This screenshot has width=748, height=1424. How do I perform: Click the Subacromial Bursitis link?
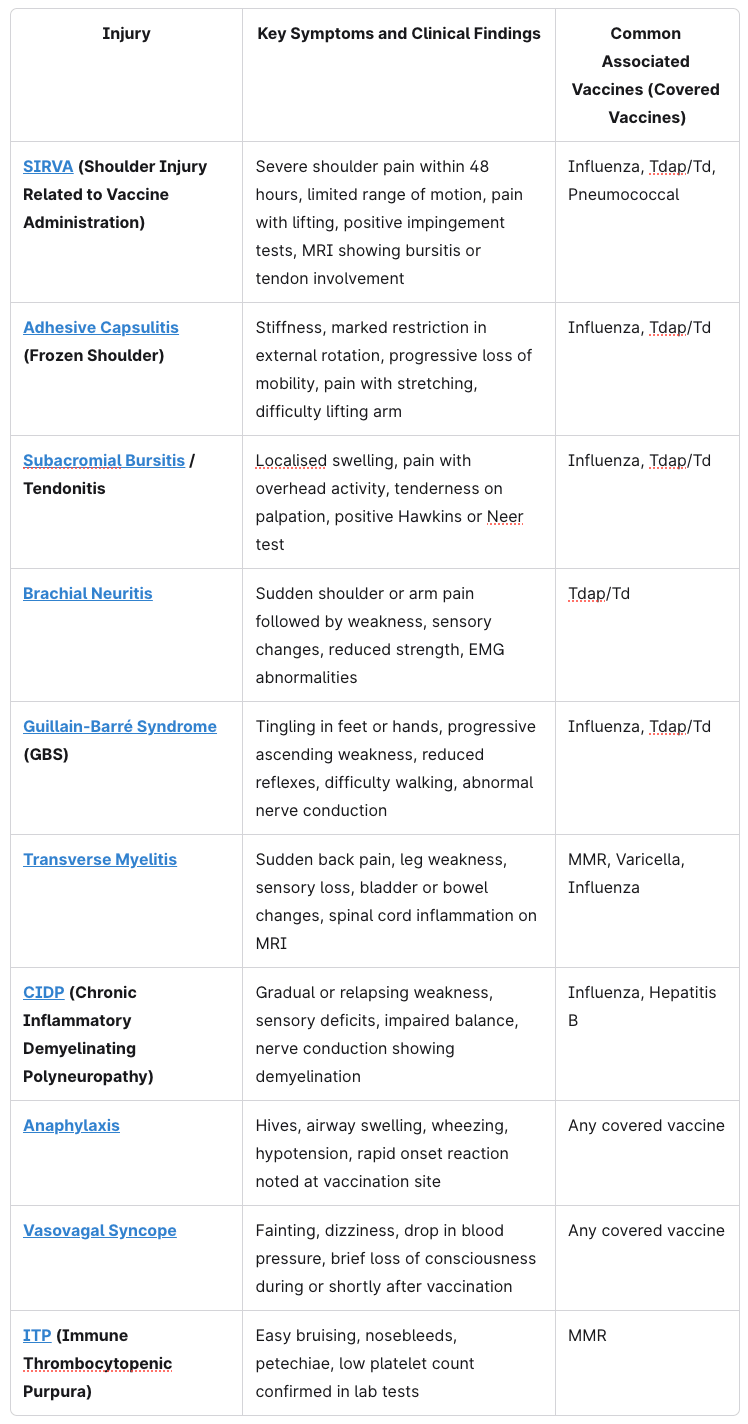[104, 460]
